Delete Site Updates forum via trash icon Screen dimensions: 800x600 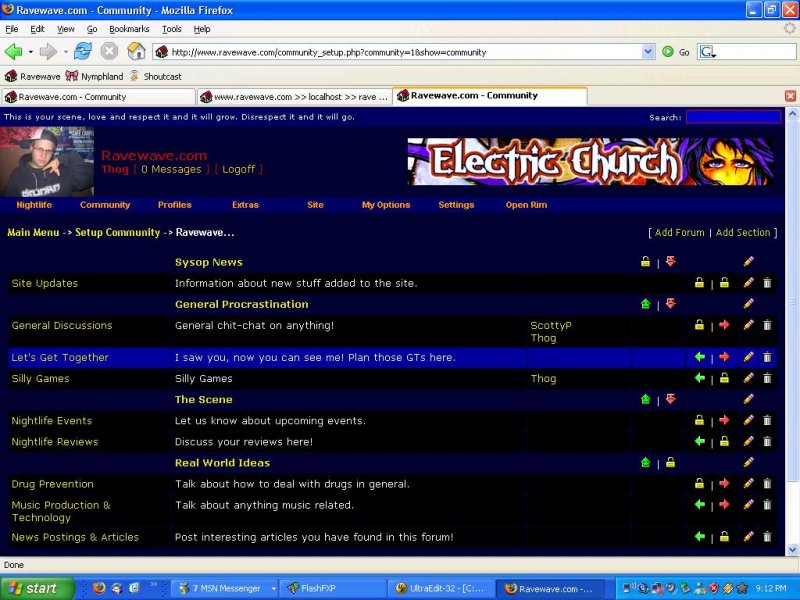point(767,283)
